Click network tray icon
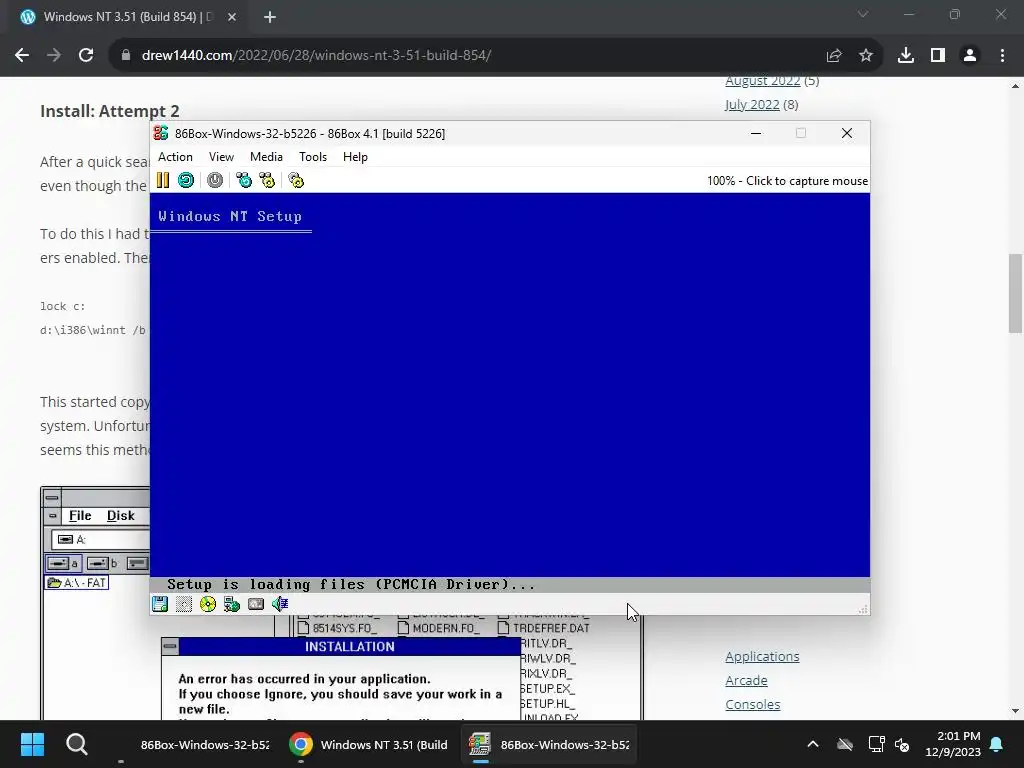1024x768 pixels. 876,744
